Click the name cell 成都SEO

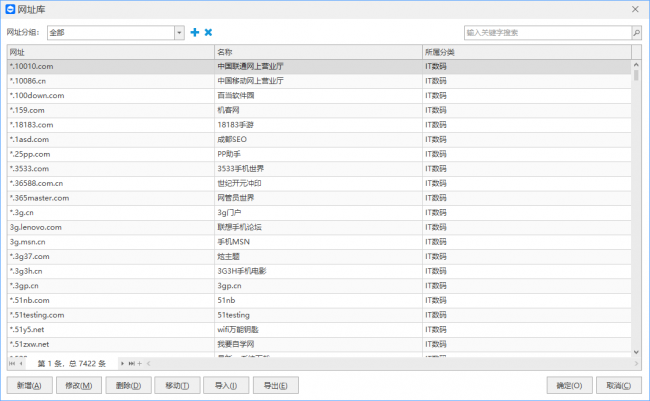(318, 139)
